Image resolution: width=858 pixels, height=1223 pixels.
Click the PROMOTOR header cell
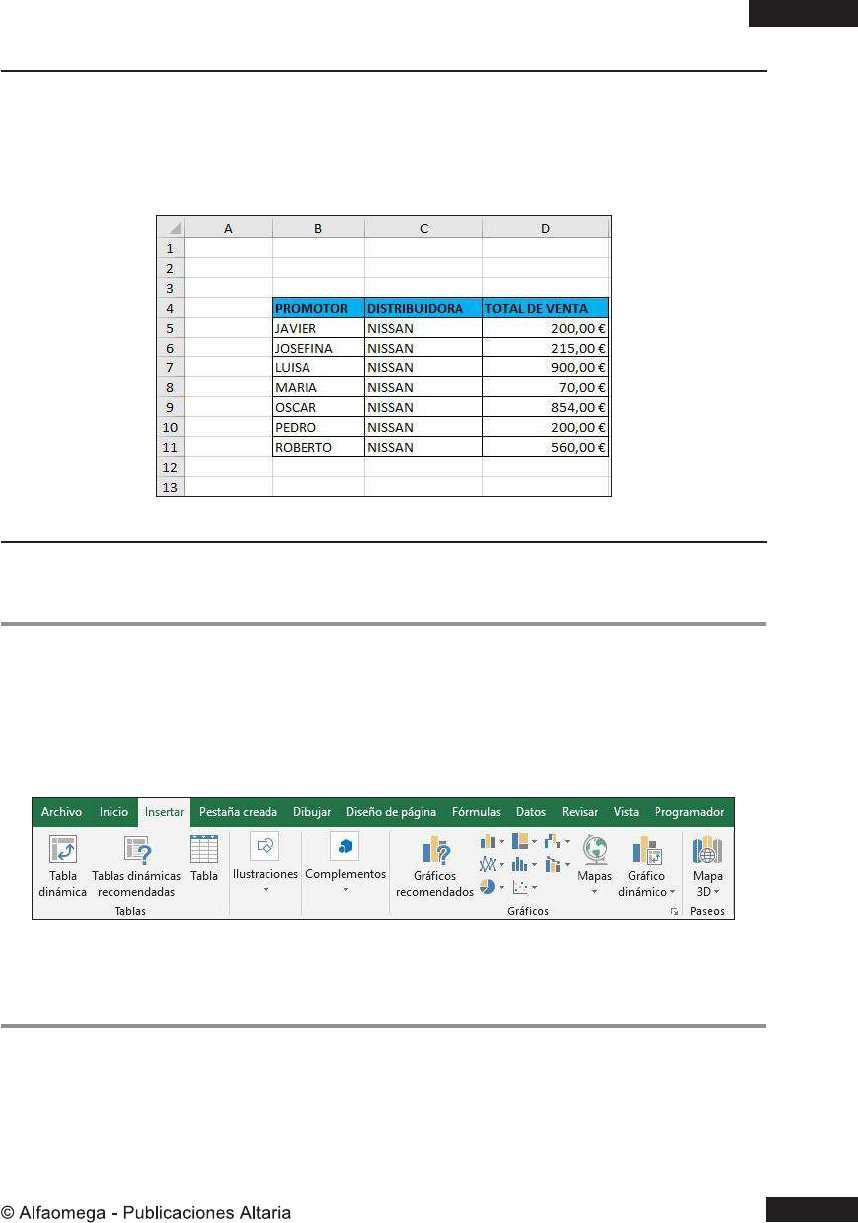(x=318, y=308)
